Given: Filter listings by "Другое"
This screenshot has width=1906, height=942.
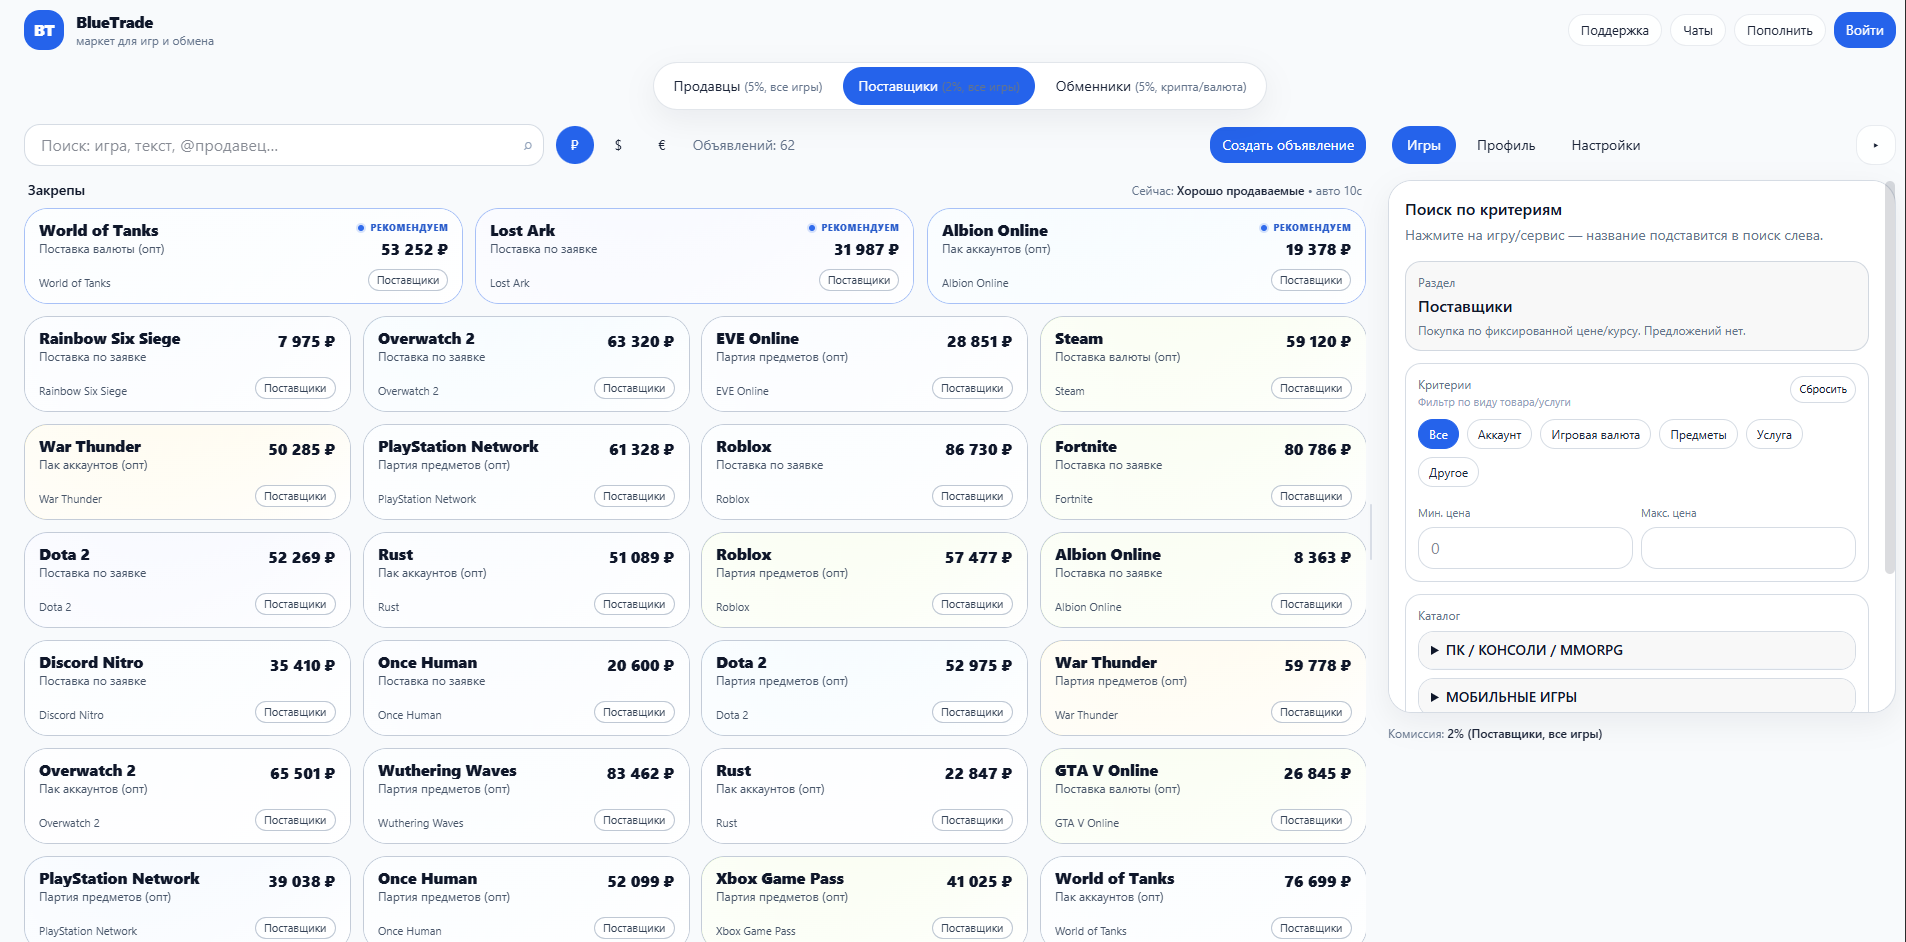Looking at the screenshot, I should (x=1448, y=473).
